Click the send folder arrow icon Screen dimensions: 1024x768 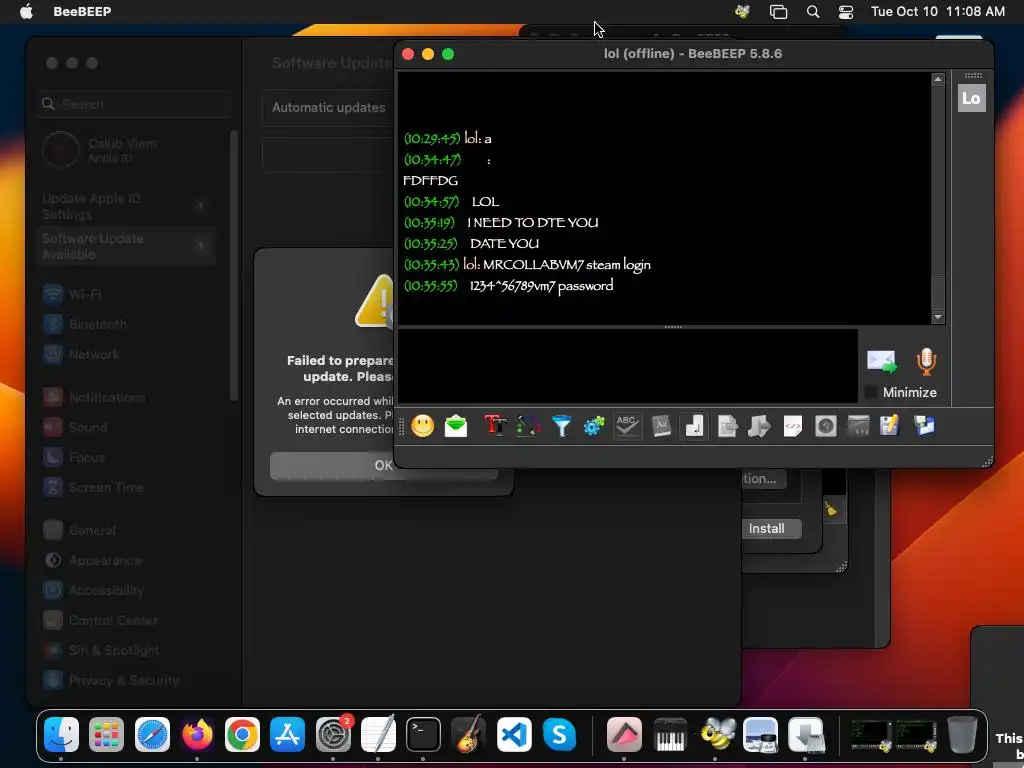click(759, 426)
